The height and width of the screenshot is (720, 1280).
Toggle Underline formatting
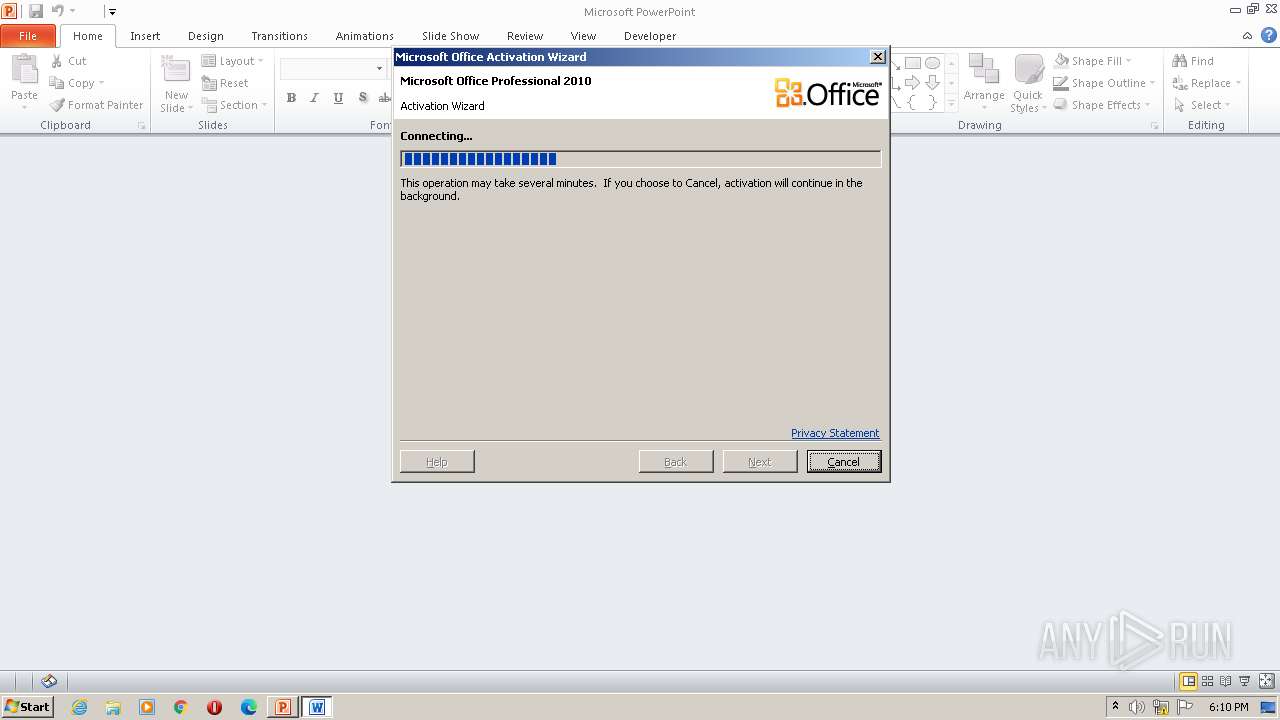338,97
